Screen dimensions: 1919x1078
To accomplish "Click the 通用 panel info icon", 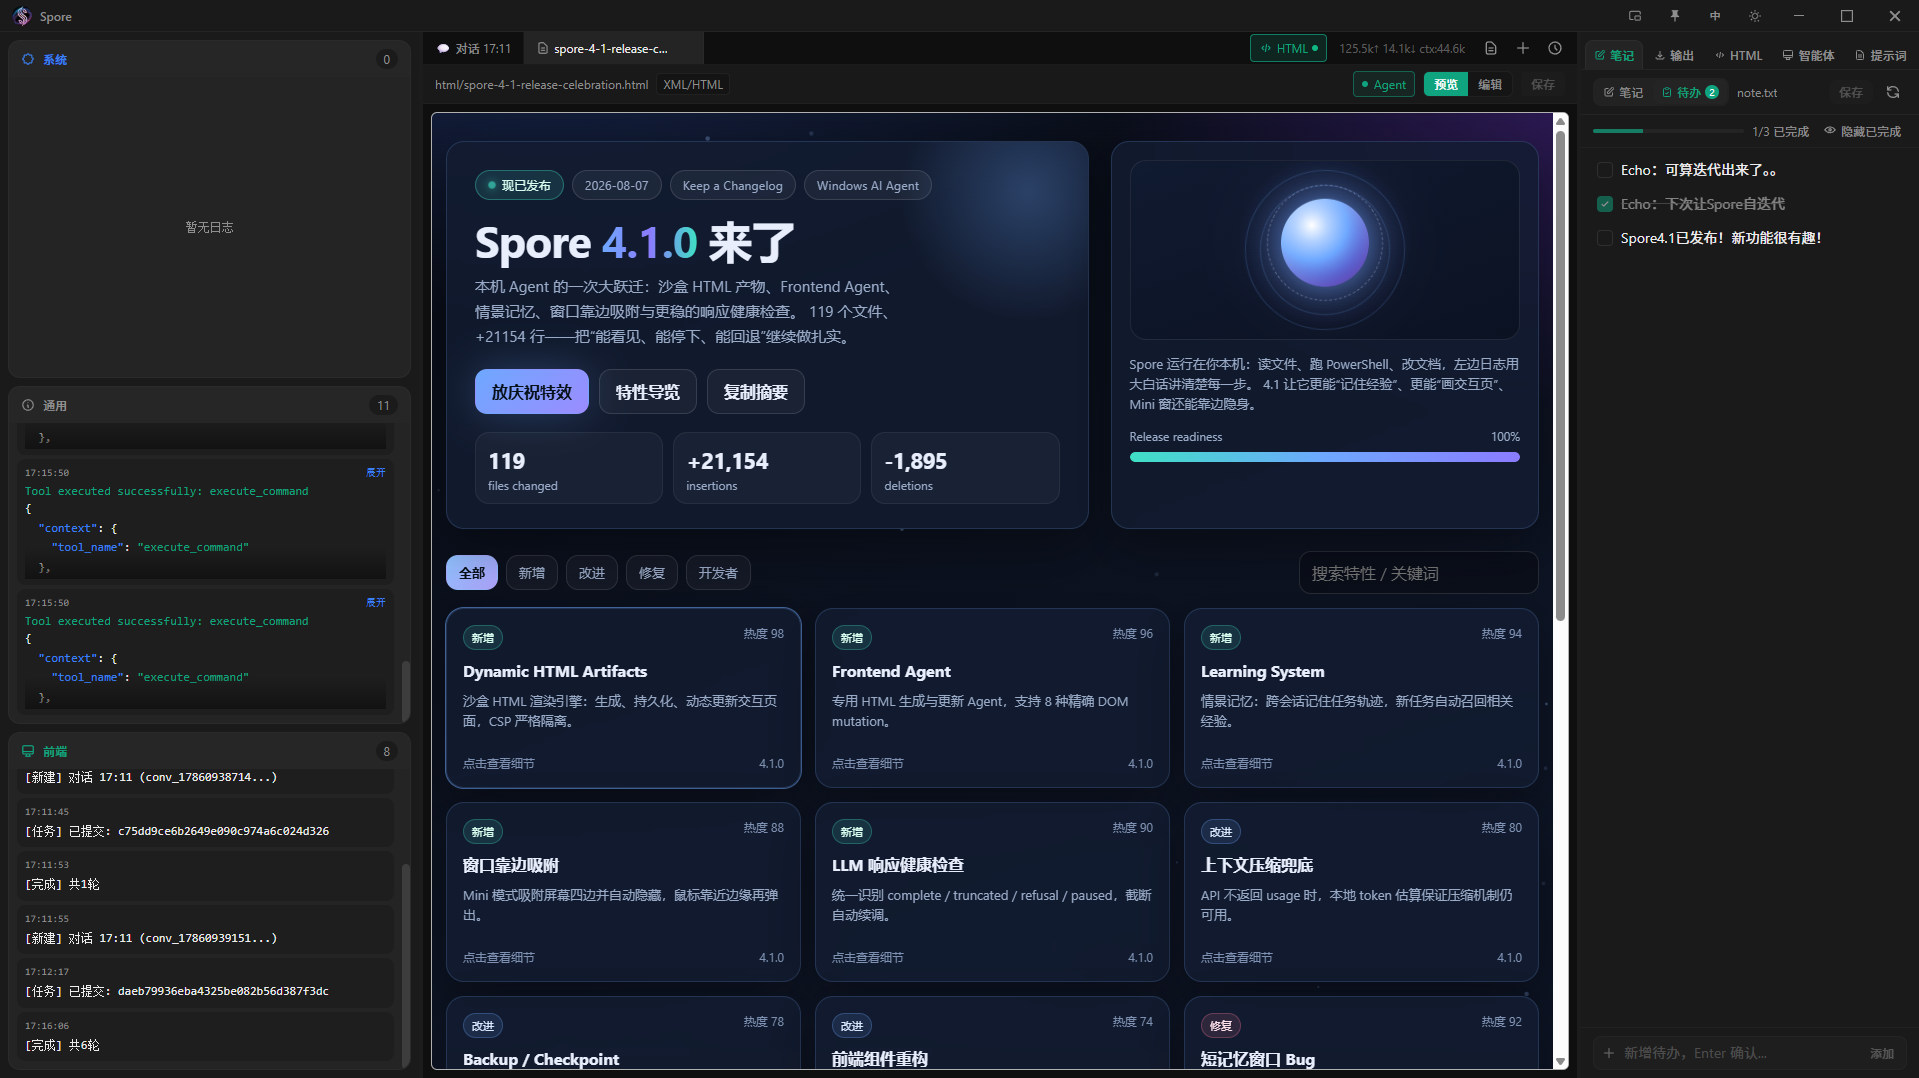I will pyautogui.click(x=28, y=405).
